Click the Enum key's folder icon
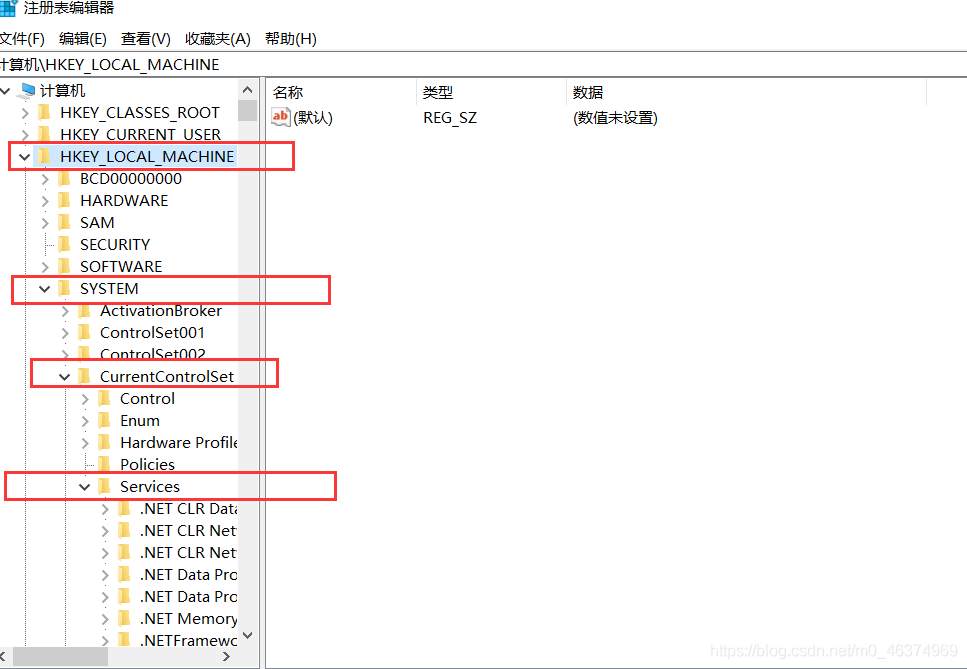Screen dimensions: 967x669 tap(103, 420)
